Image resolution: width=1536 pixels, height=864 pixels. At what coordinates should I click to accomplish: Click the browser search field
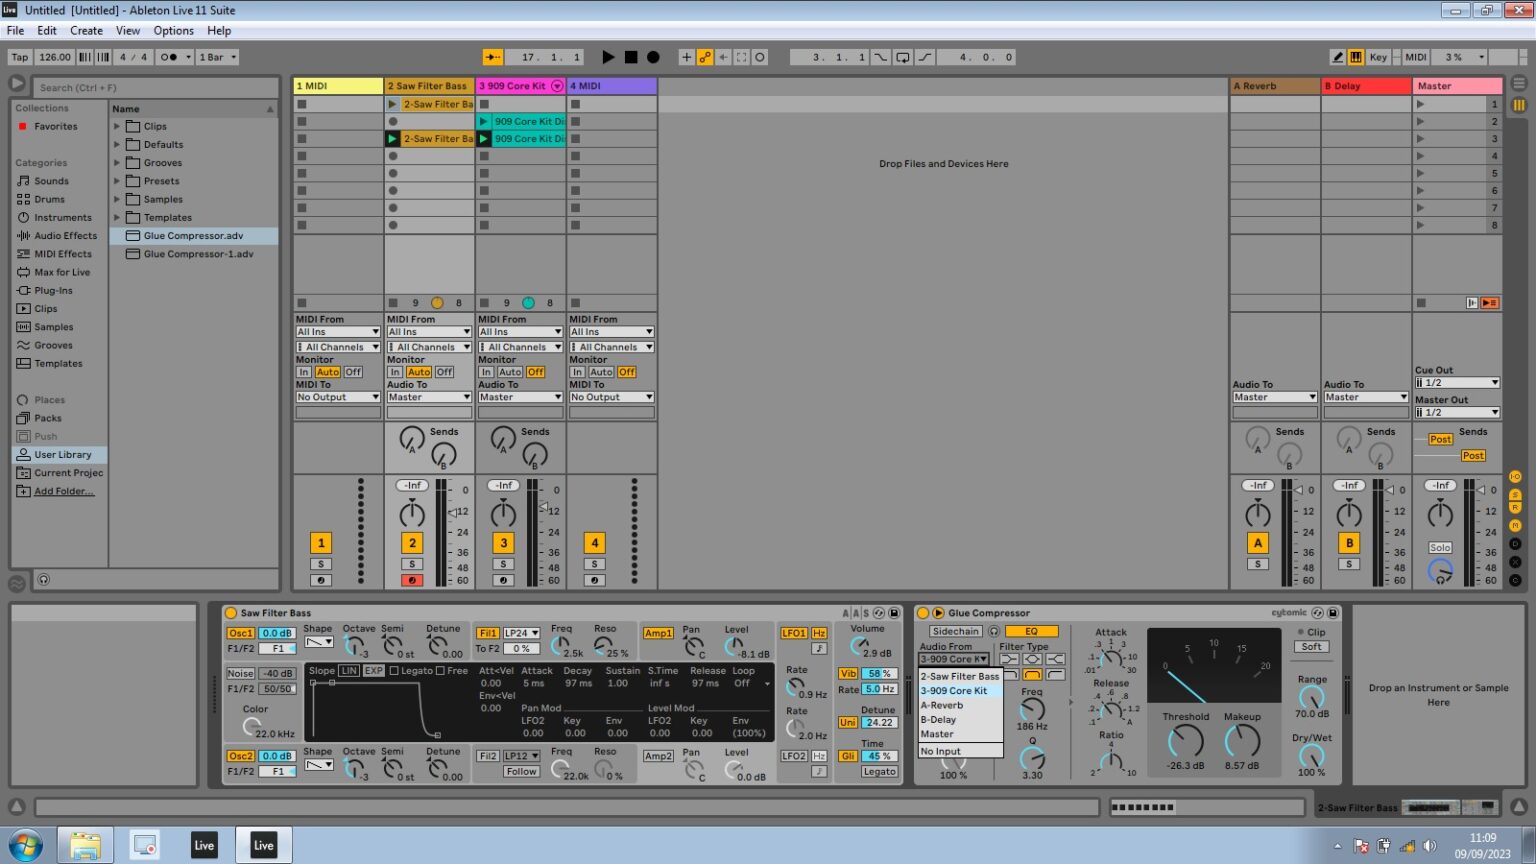155,87
